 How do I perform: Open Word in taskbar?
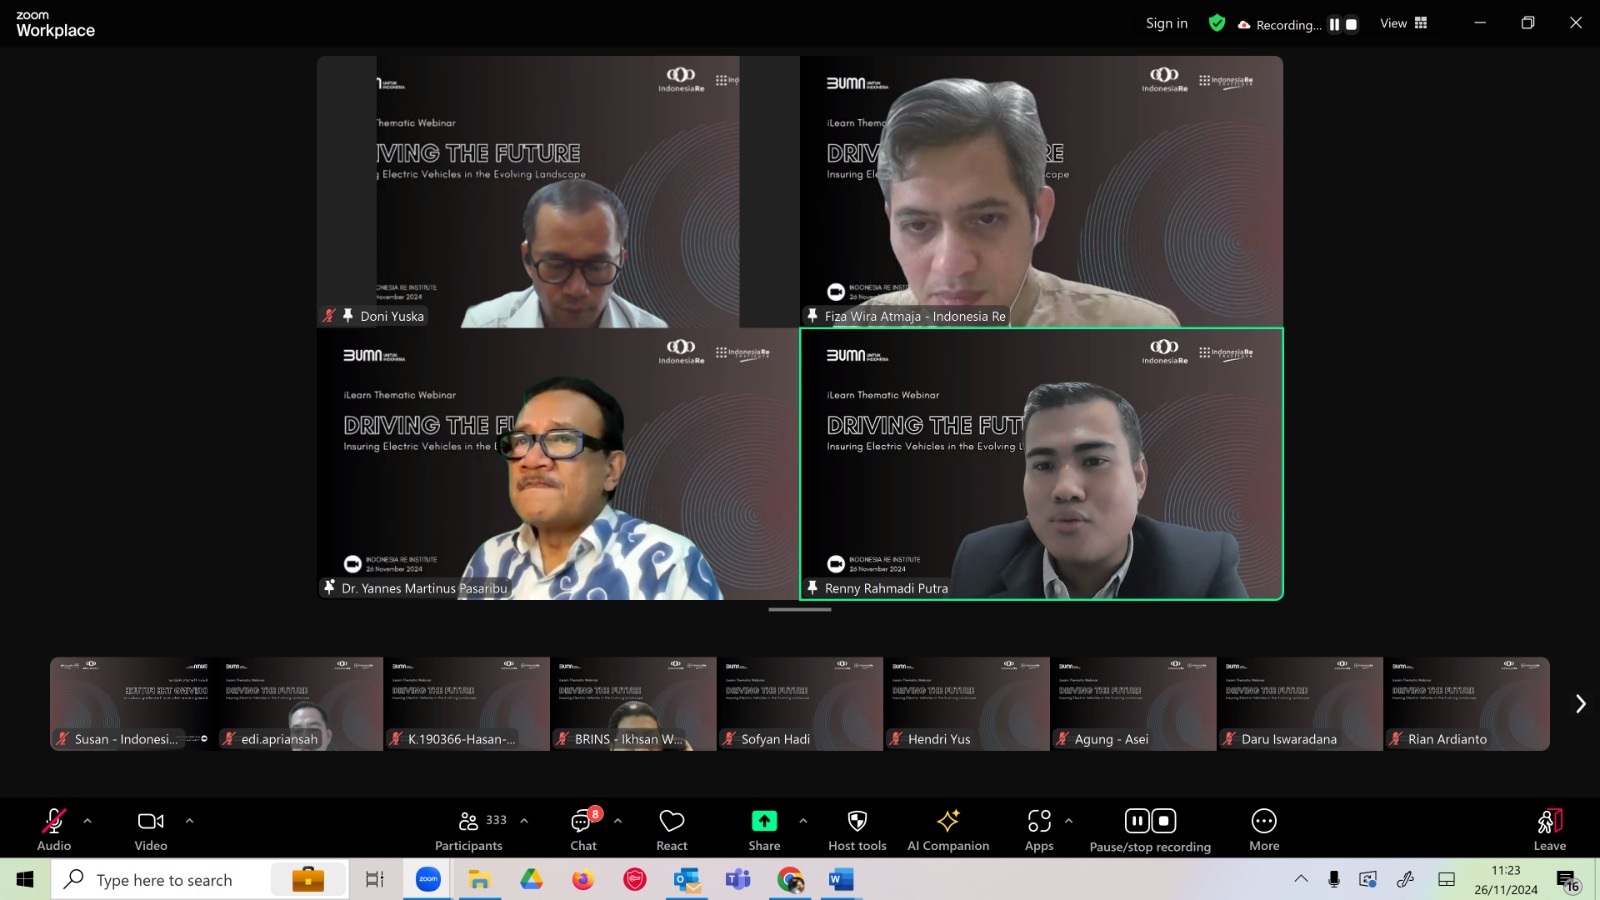pyautogui.click(x=841, y=879)
